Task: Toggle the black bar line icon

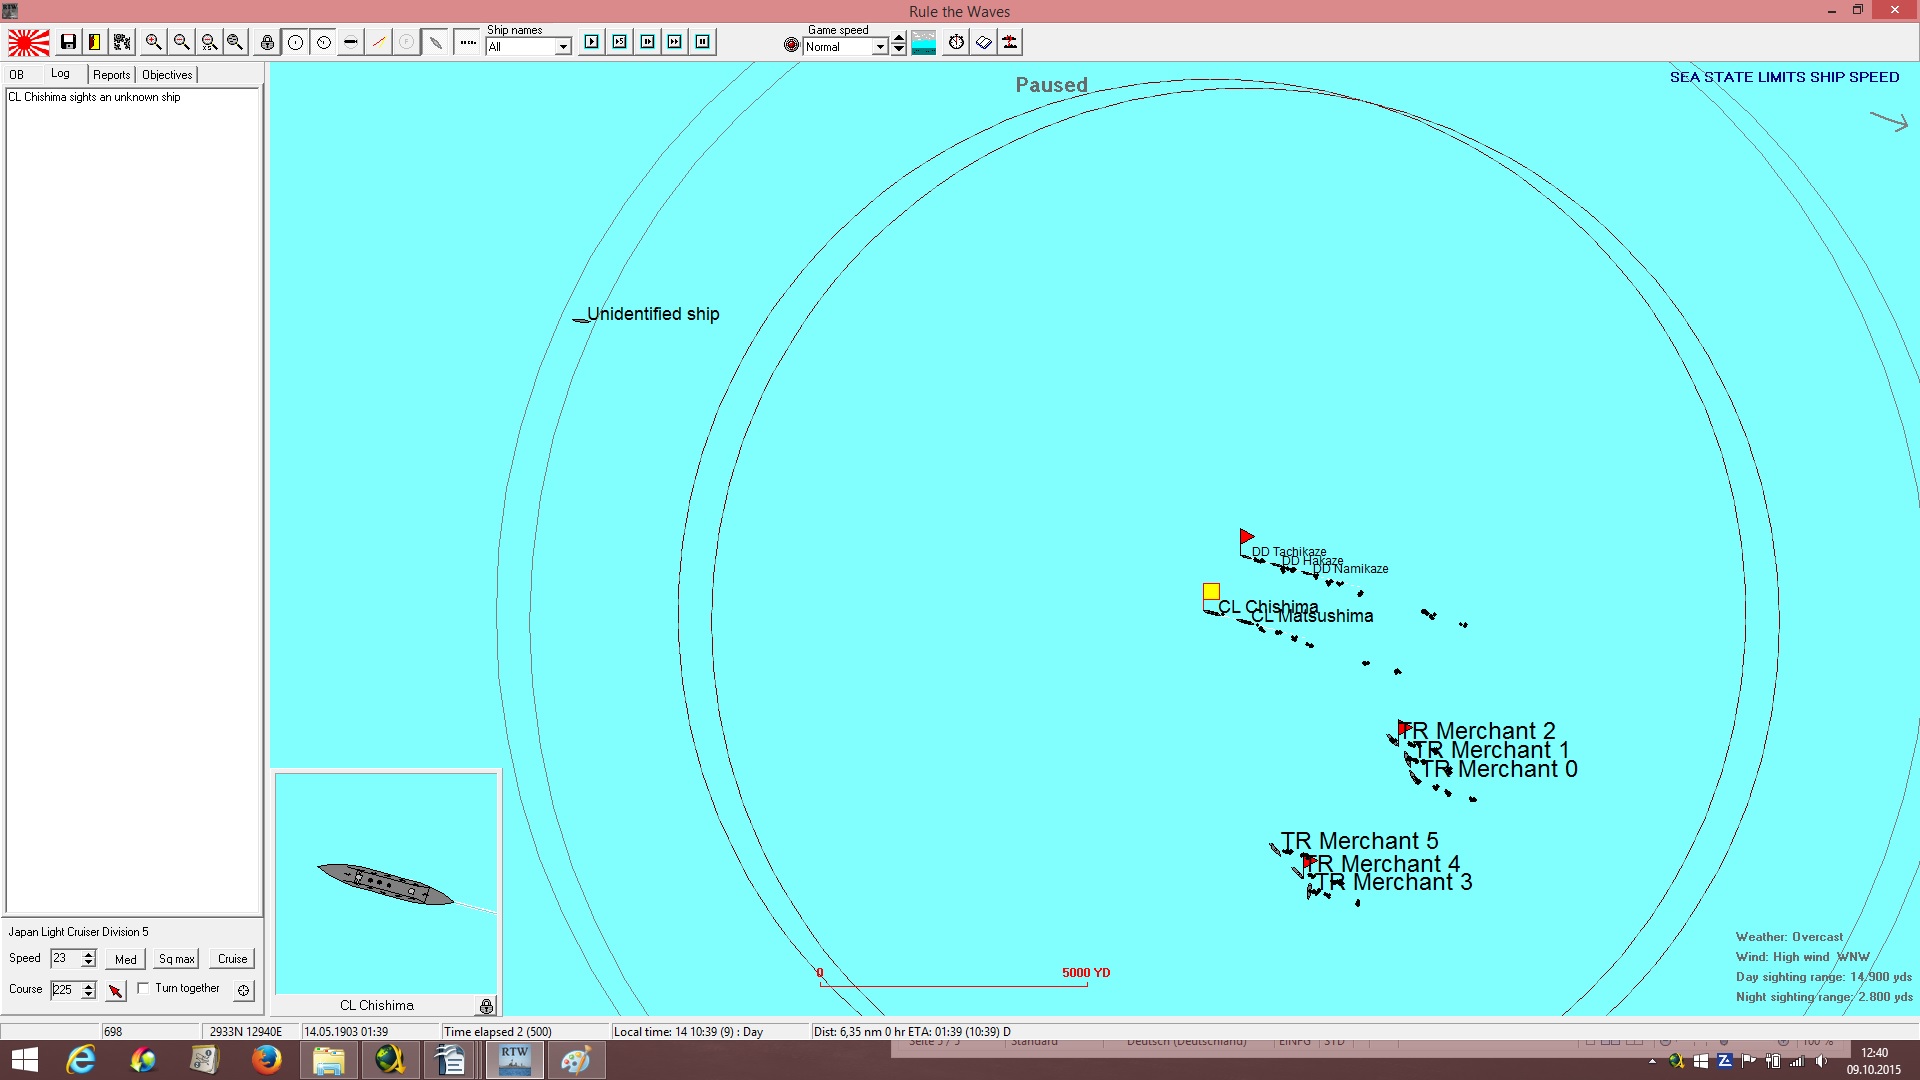Action: point(350,42)
